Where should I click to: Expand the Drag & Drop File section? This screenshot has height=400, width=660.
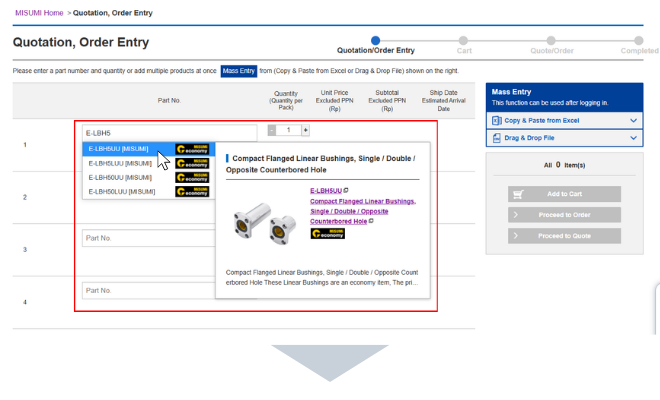click(564, 138)
